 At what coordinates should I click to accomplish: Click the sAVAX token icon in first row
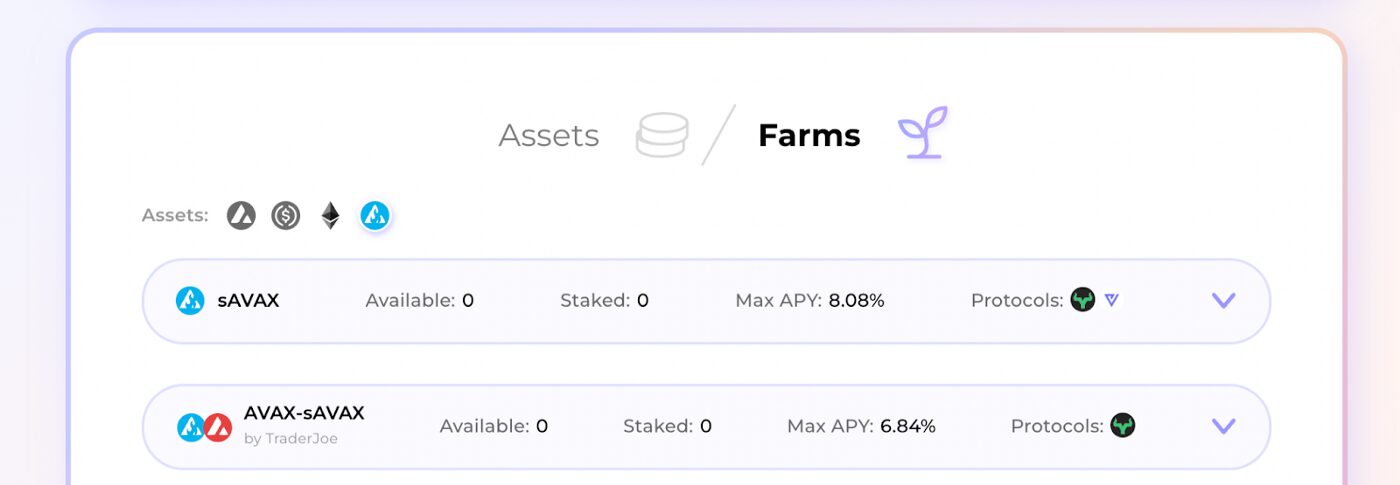190,300
